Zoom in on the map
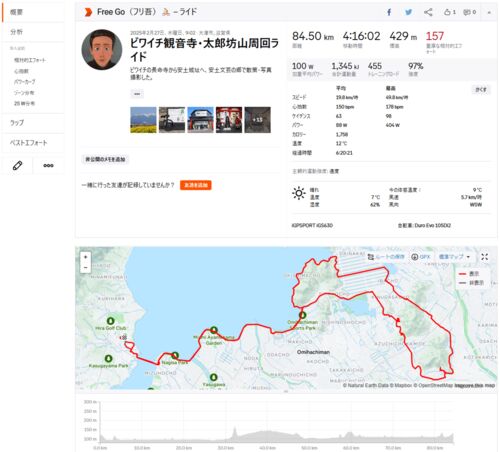Screen dimensions: 500x452 point(86,257)
